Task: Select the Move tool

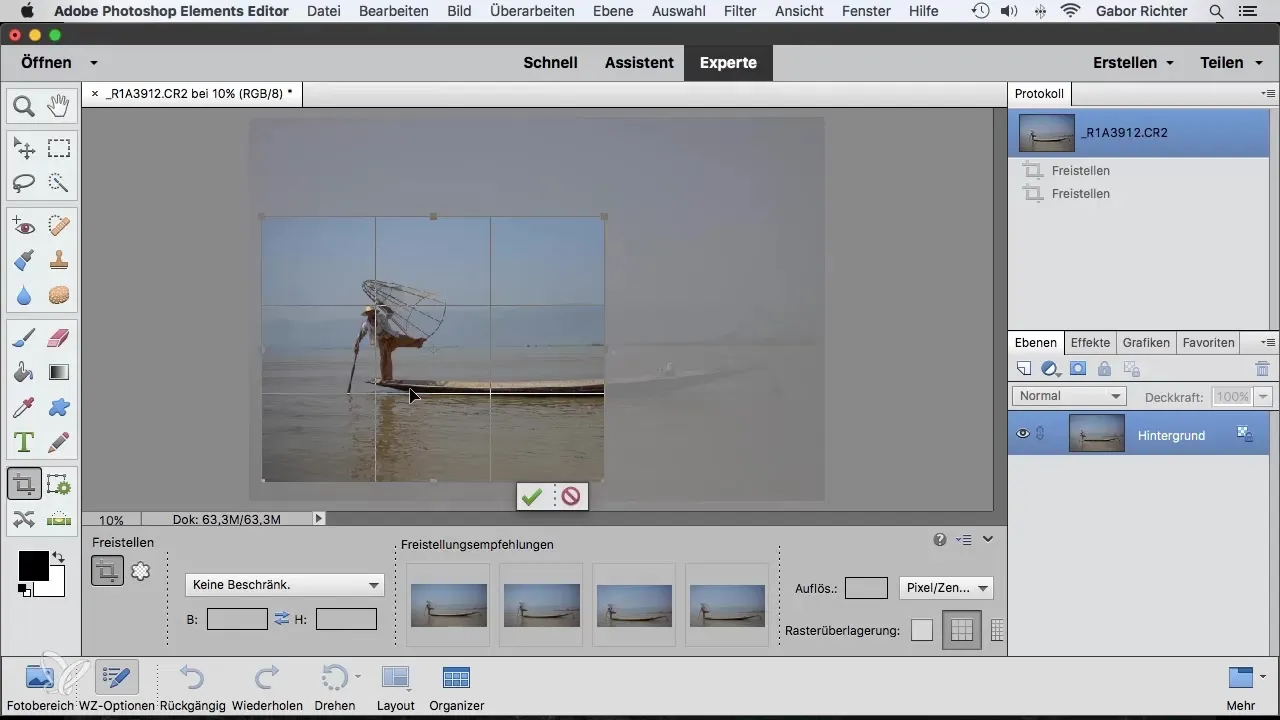Action: coord(24,149)
